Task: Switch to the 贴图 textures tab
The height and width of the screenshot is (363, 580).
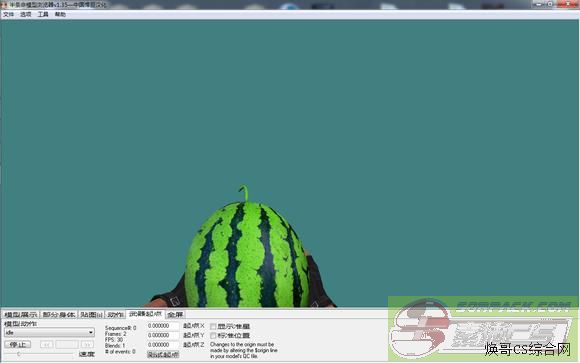Action: (x=91, y=315)
